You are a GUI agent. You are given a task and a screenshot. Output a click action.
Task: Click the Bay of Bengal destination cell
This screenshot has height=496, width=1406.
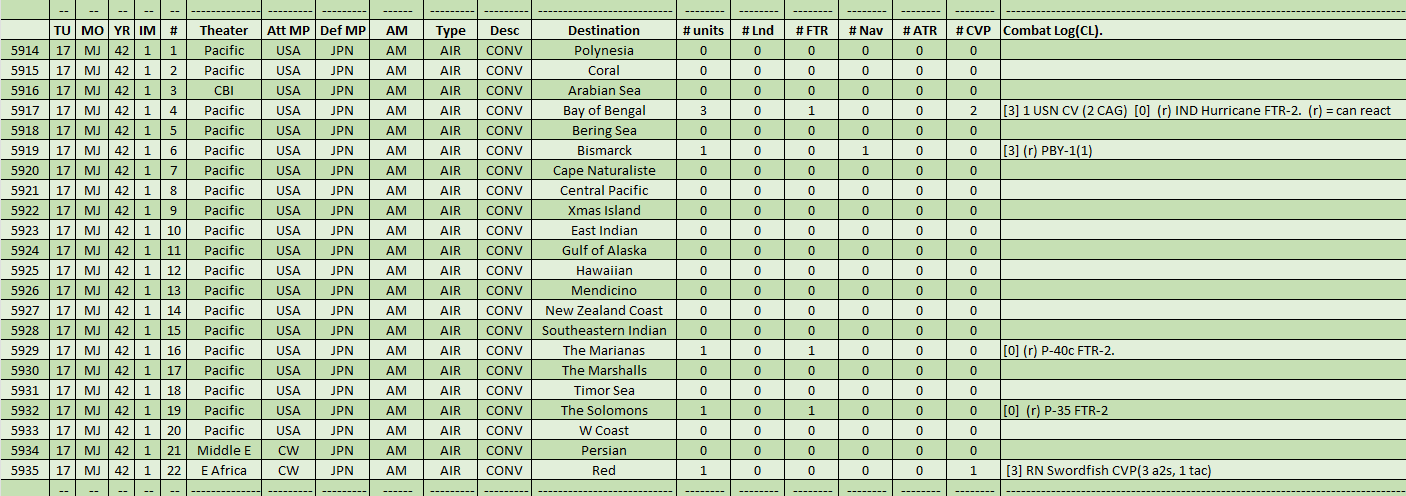pyautogui.click(x=604, y=111)
